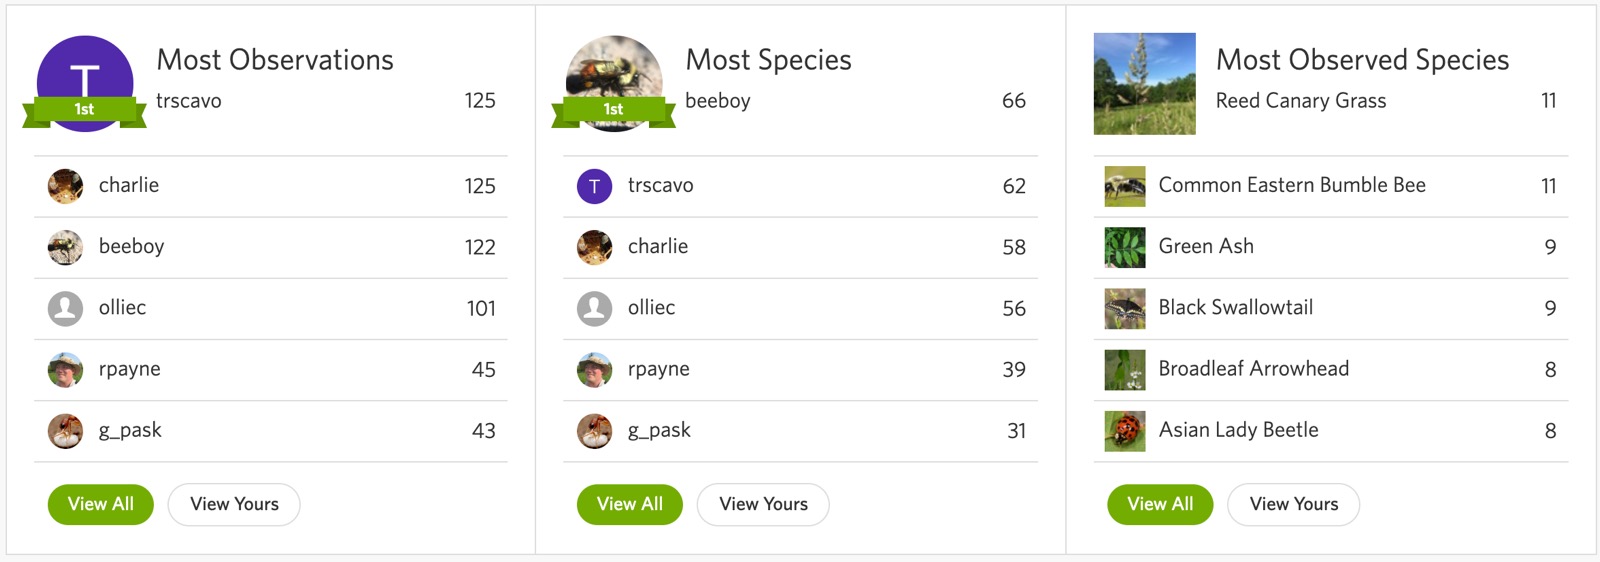The width and height of the screenshot is (1600, 562).
Task: Click the Green Ash leaf thumbnail
Action: pyautogui.click(x=1125, y=247)
